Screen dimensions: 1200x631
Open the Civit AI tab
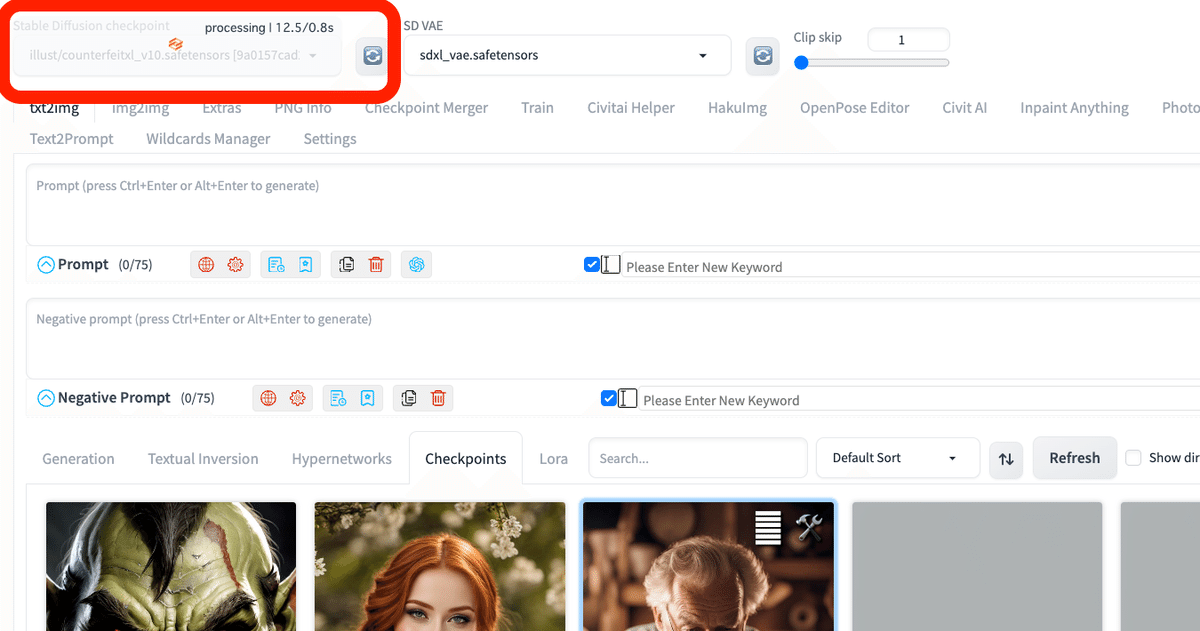pos(965,108)
